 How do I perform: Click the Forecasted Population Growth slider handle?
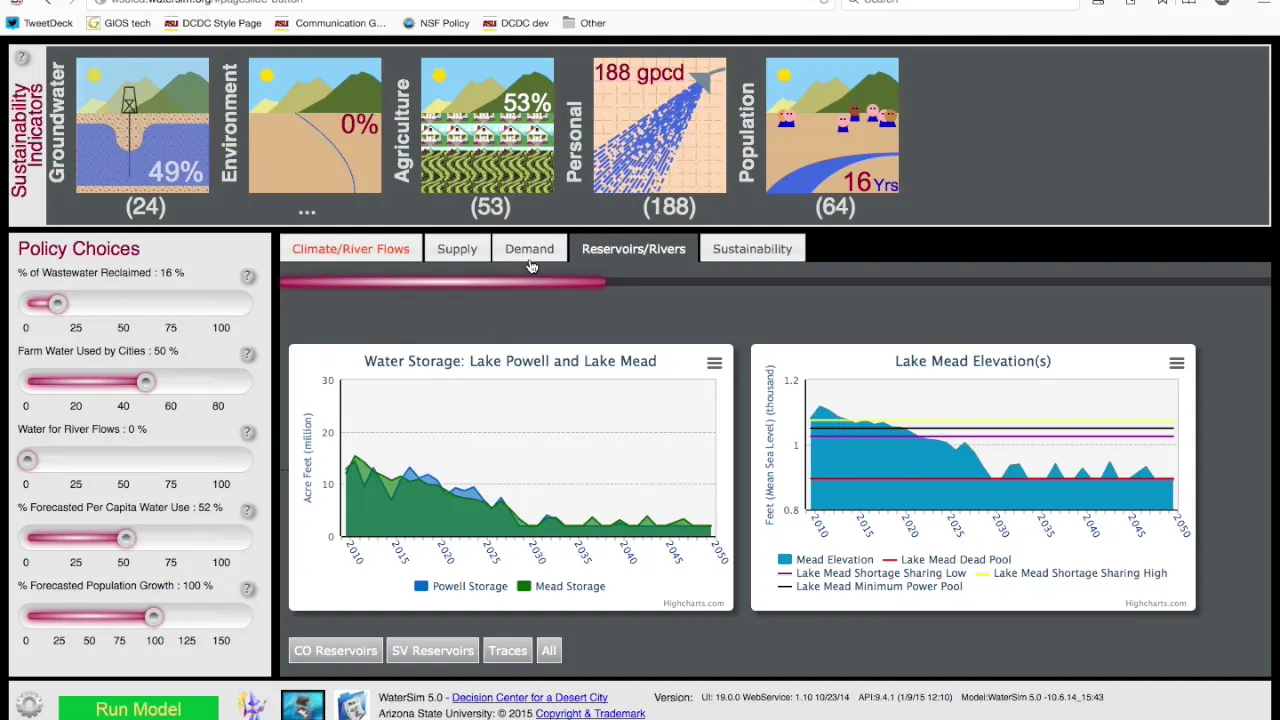tap(153, 616)
